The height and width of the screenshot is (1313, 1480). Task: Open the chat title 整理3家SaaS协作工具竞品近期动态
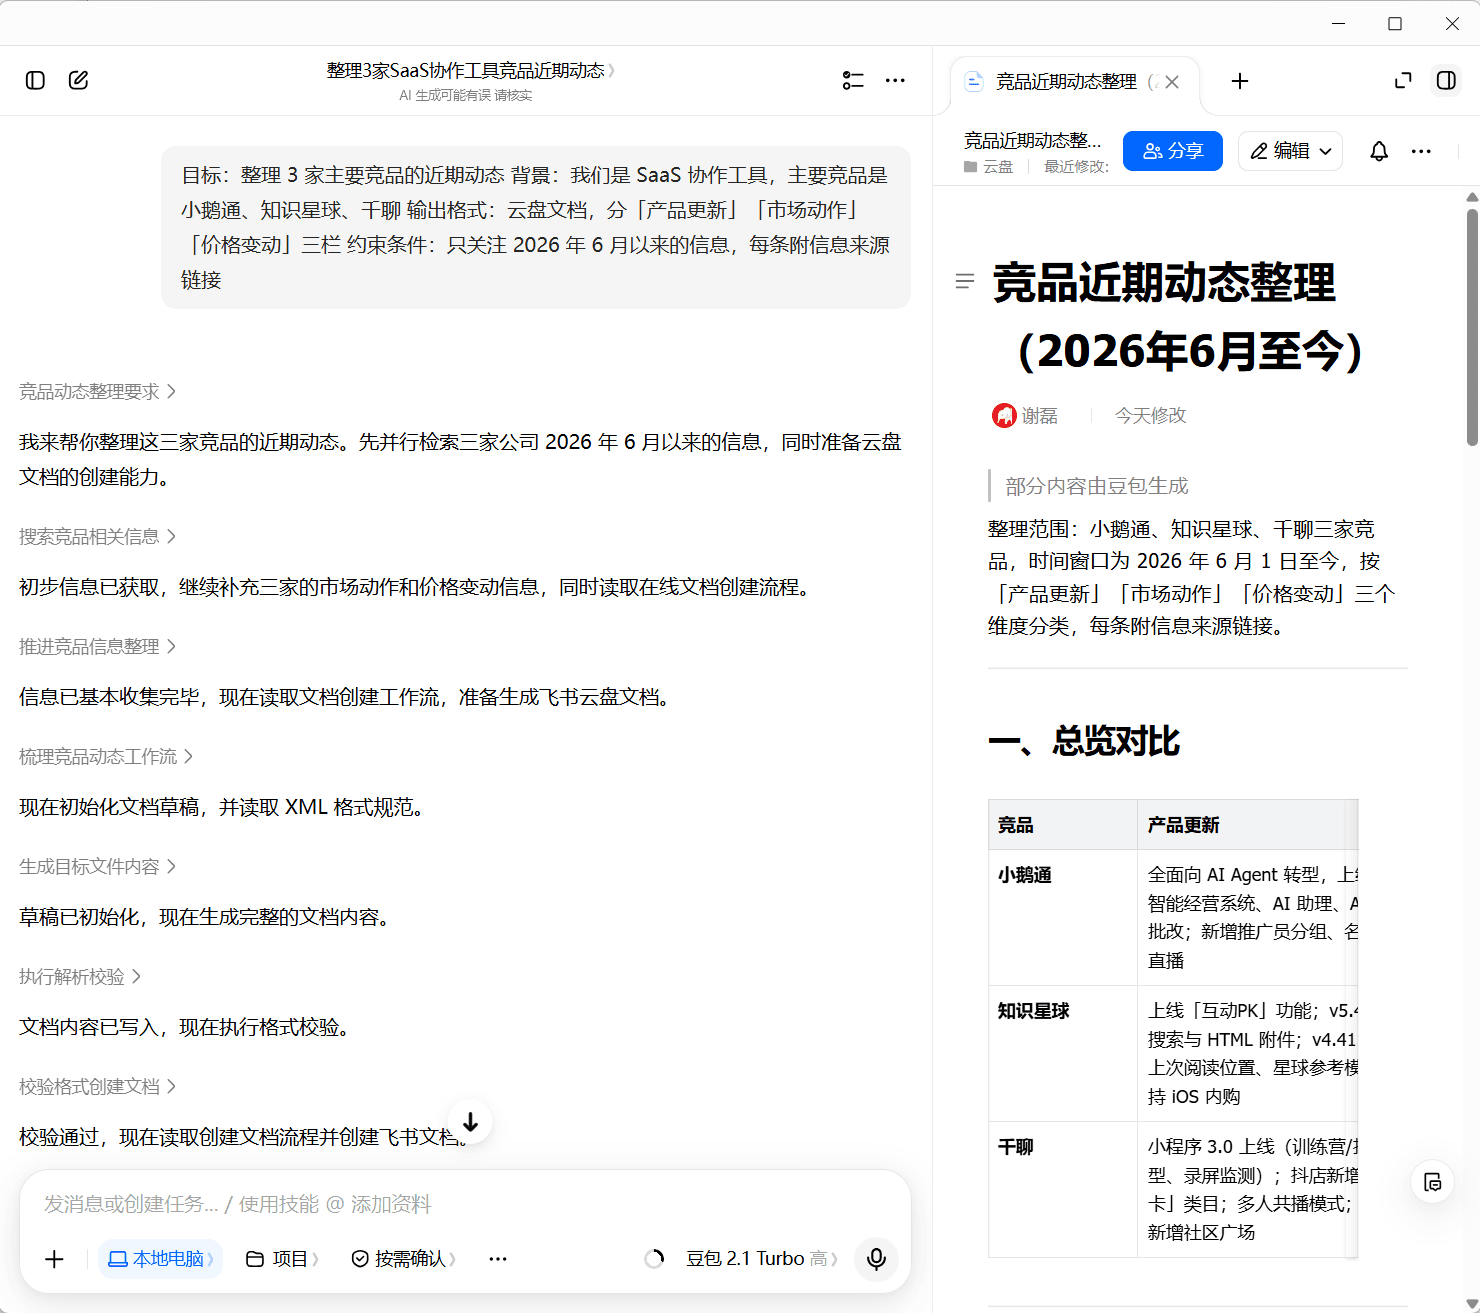click(x=470, y=71)
